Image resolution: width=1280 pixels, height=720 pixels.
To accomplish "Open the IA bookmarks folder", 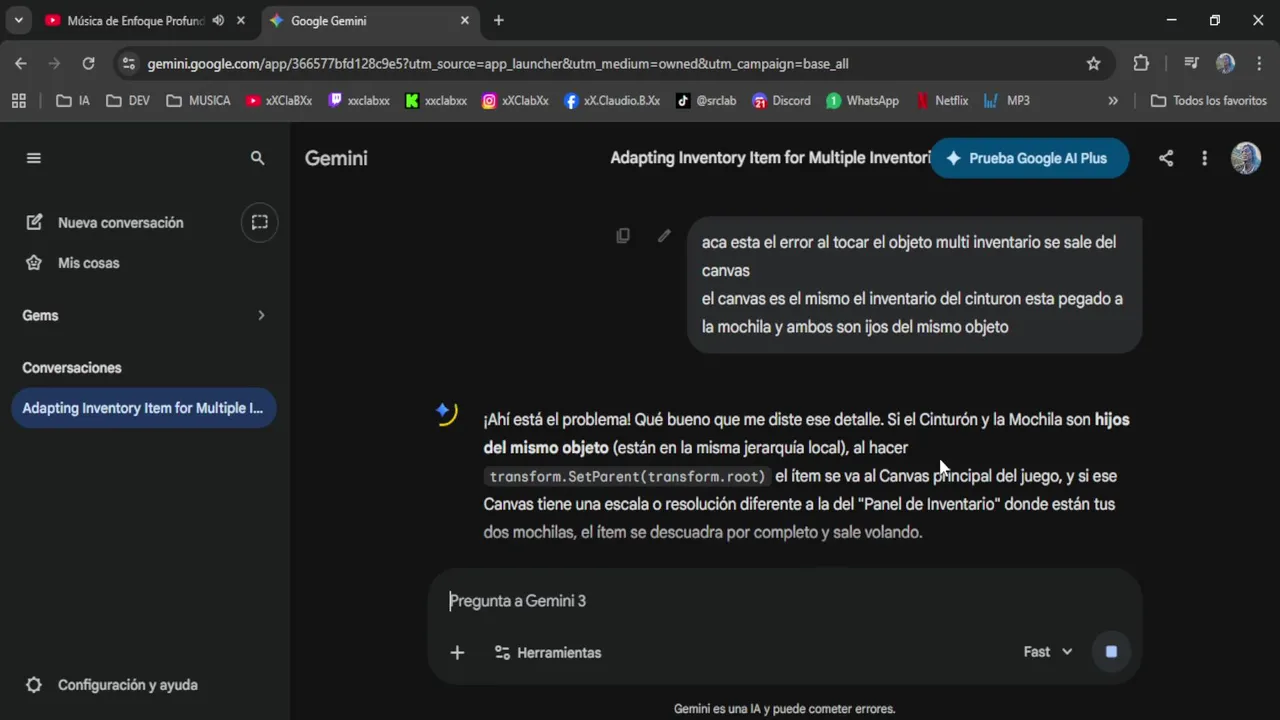I will 73,100.
